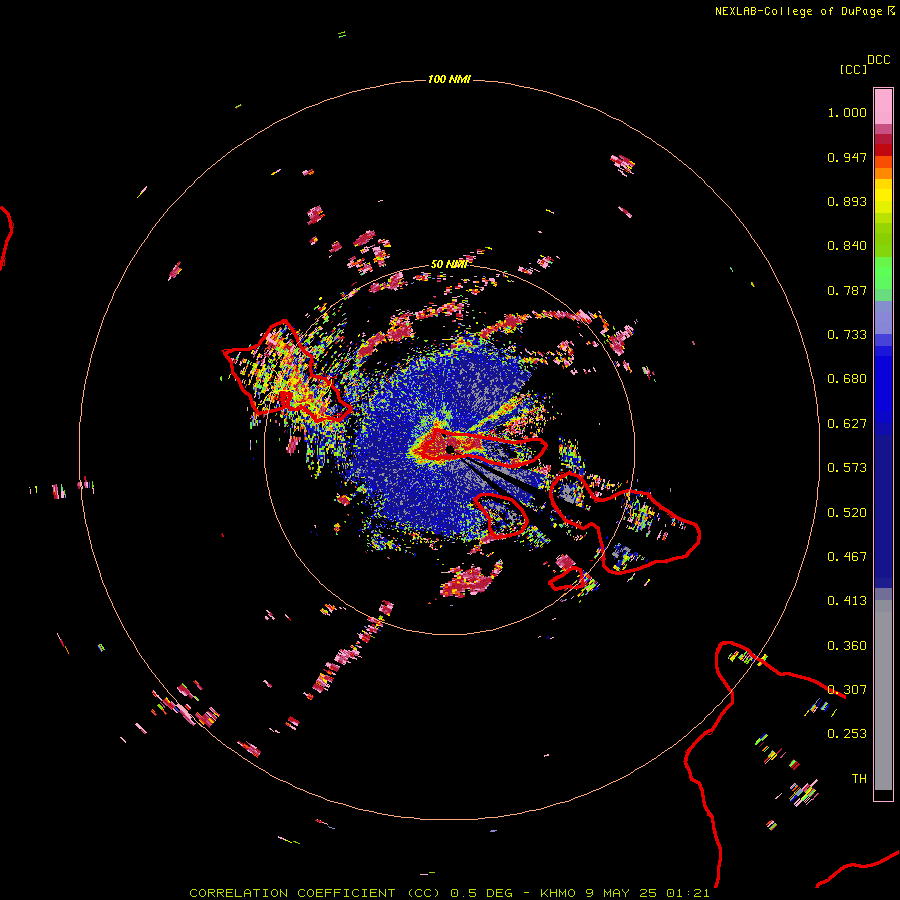Click the TH label on the color scale
The image size is (900, 900).
[859, 779]
